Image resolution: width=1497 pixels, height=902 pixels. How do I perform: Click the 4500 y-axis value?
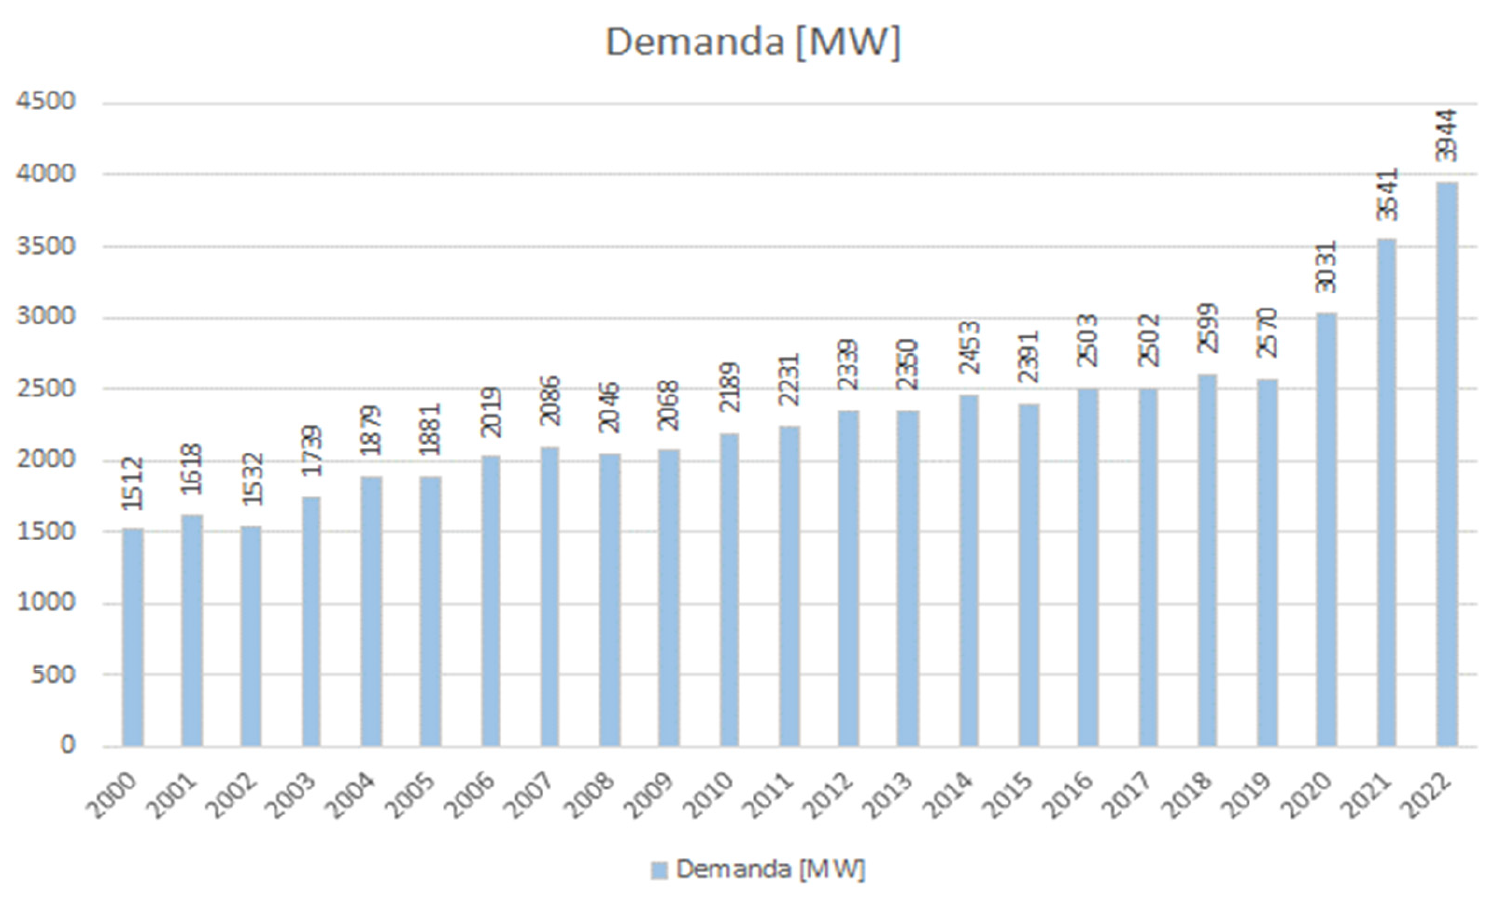point(46,102)
